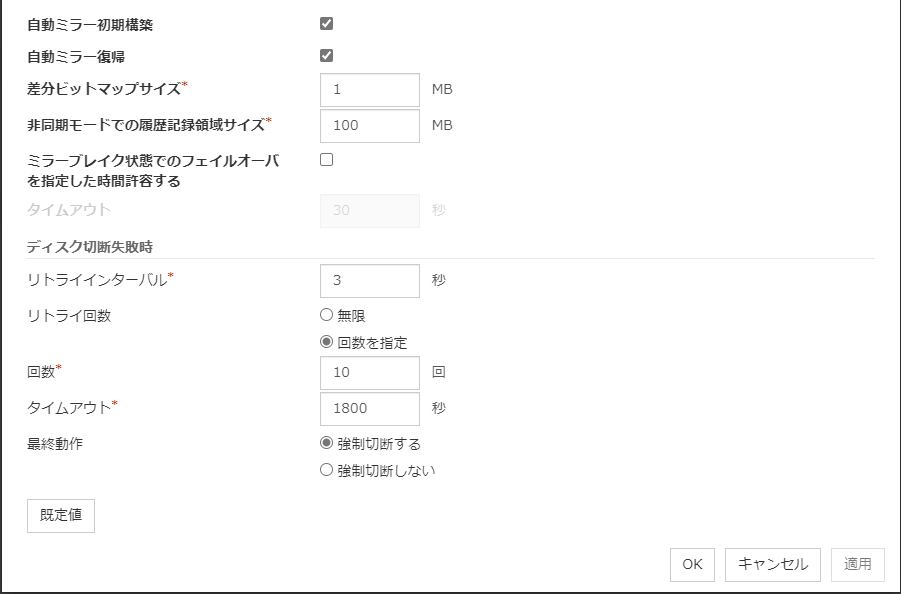Viewport: 901px width, 594px height.
Task: Uncheck the 自動ミラー初期構築 checkbox
Action: point(326,23)
